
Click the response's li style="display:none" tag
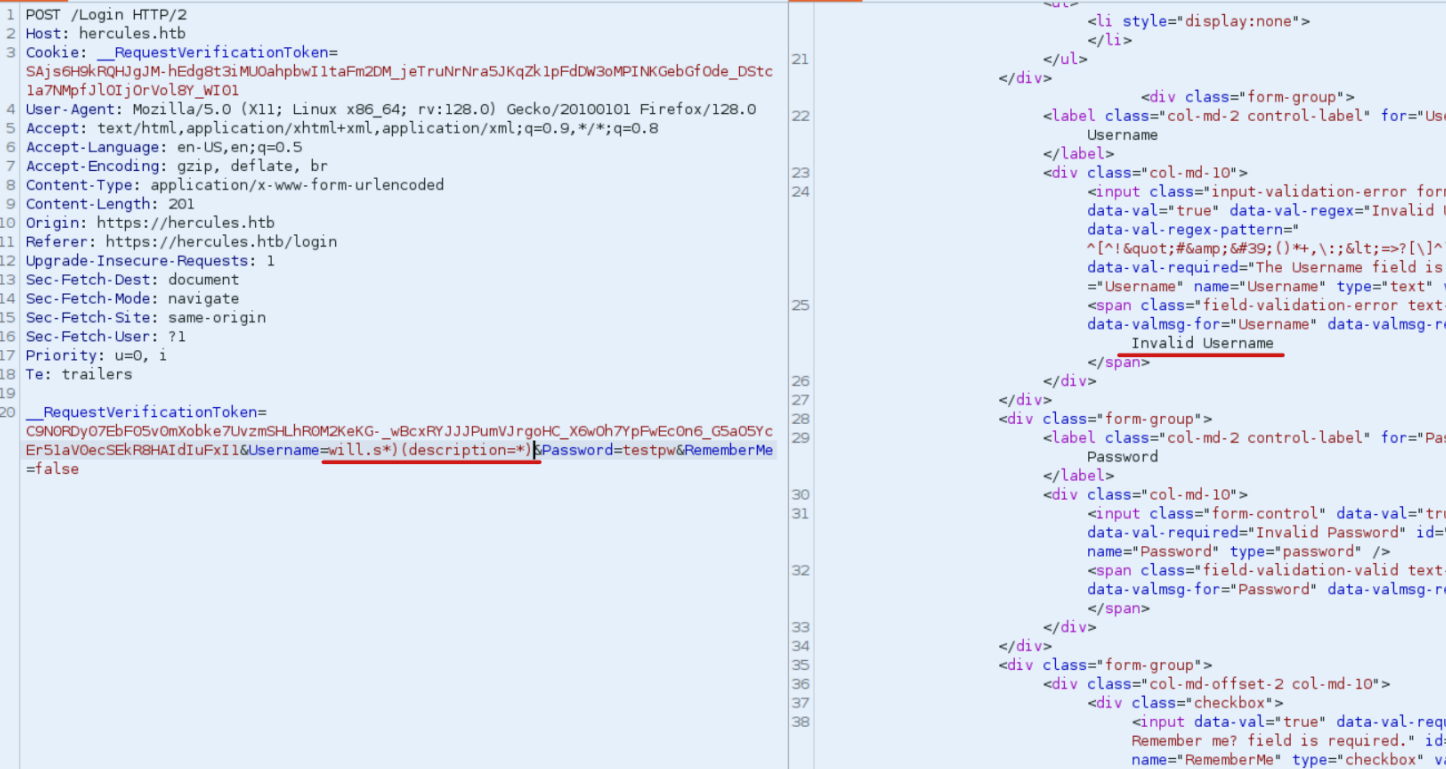(1199, 22)
